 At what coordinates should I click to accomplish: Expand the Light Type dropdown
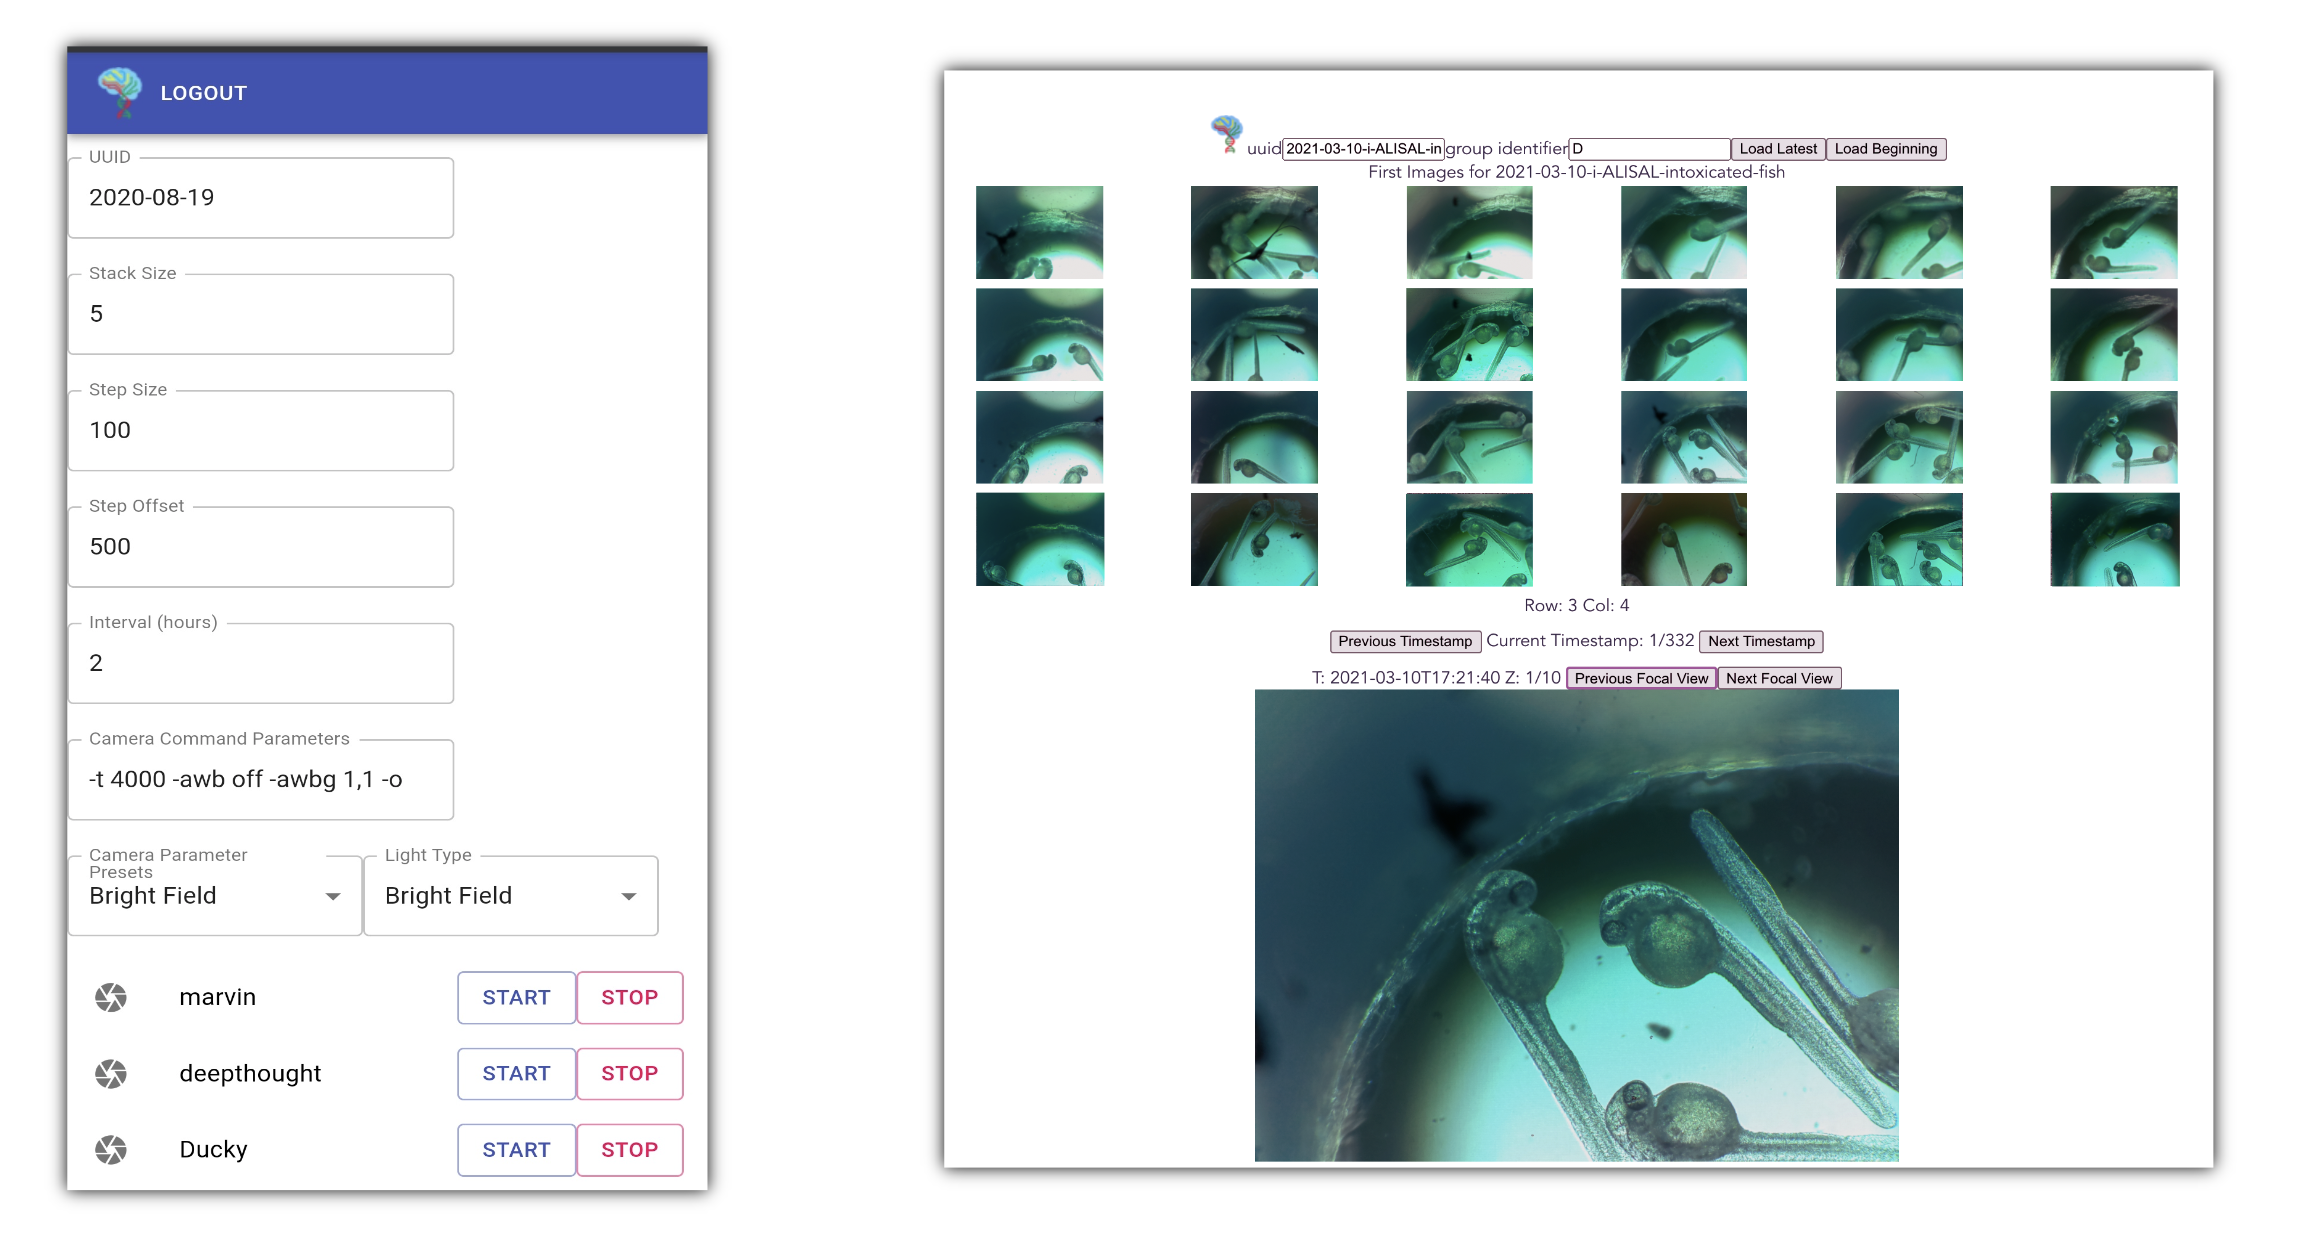(x=510, y=896)
